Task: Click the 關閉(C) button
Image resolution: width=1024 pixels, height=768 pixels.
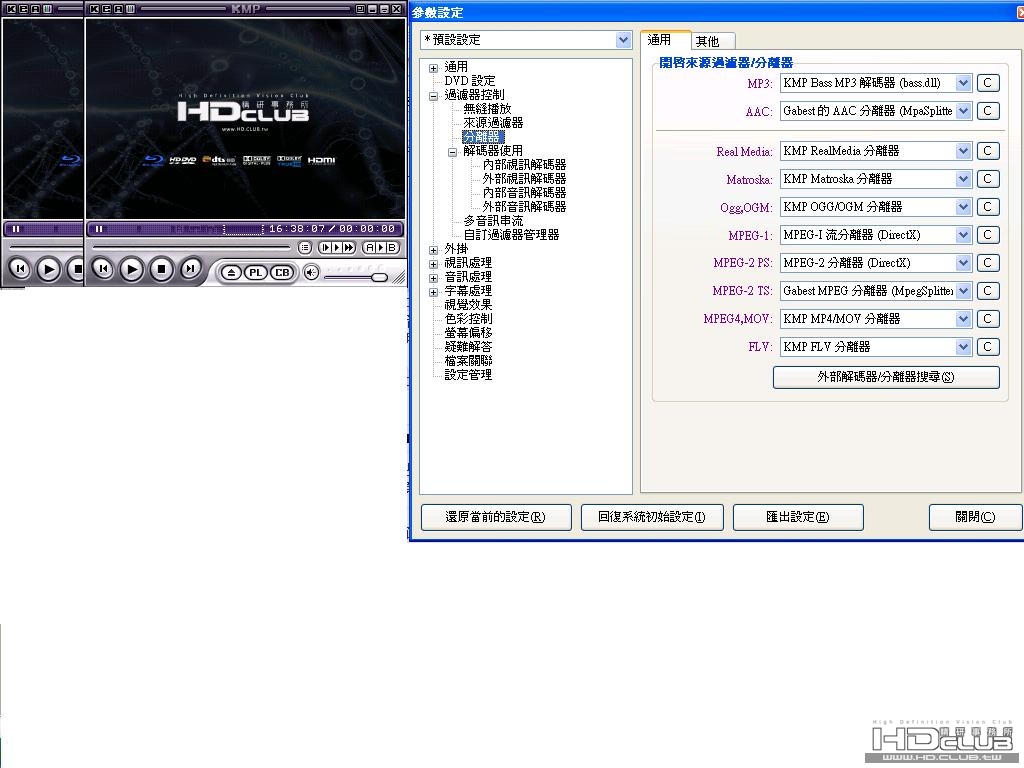Action: 975,517
